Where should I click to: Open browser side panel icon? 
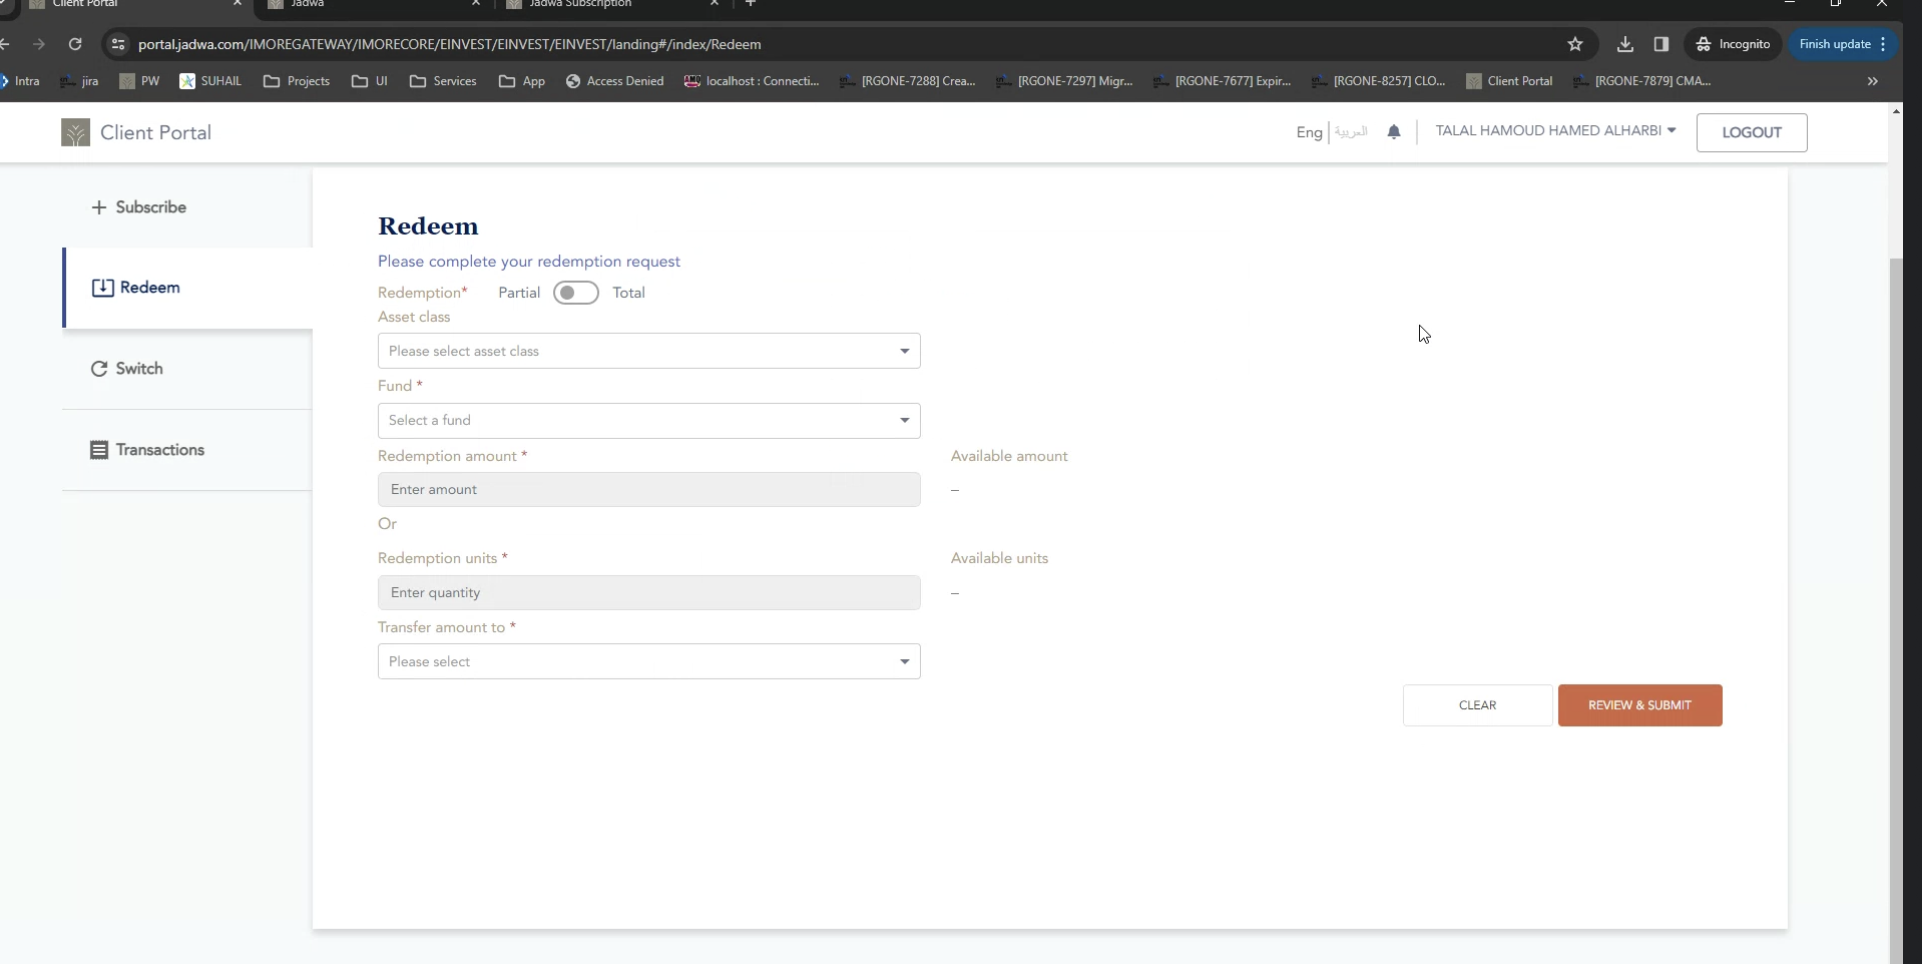pyautogui.click(x=1661, y=44)
